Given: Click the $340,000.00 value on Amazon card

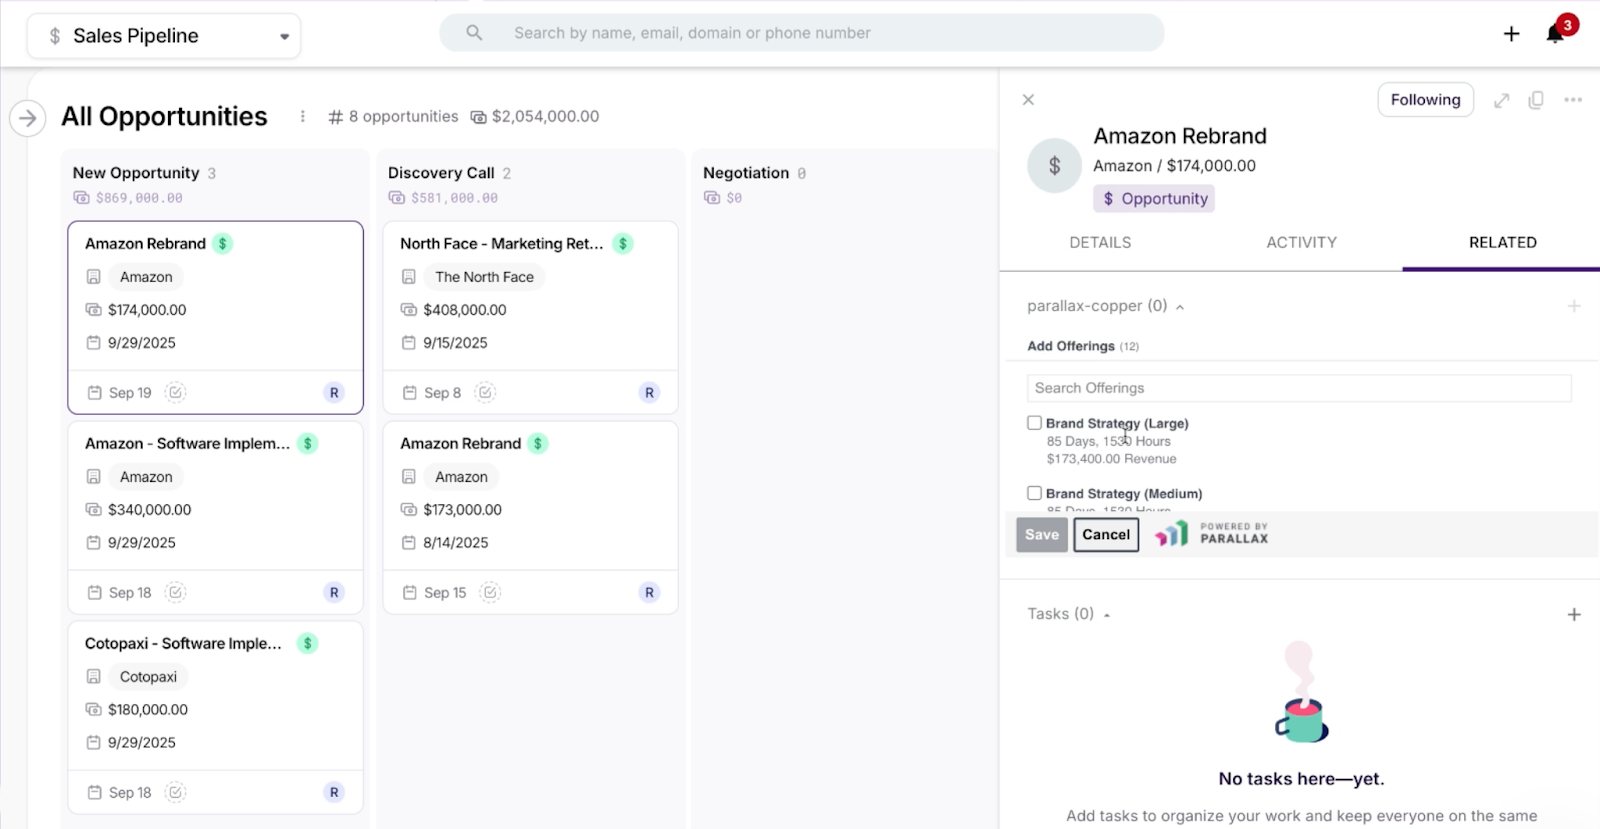Looking at the screenshot, I should [150, 510].
